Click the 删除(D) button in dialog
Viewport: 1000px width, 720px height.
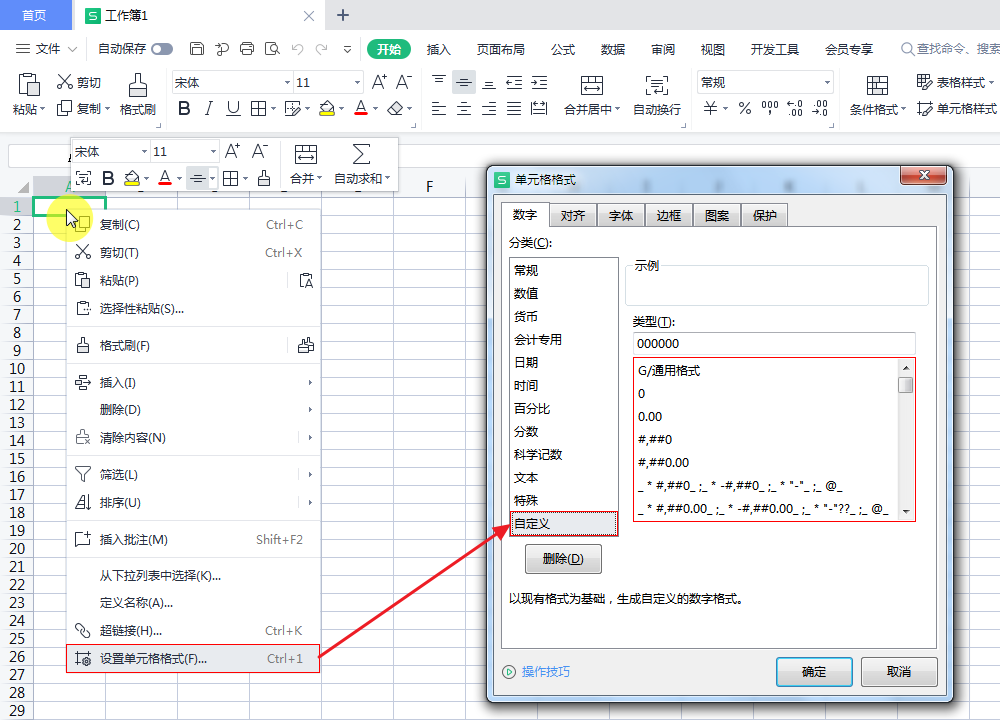pyautogui.click(x=563, y=559)
